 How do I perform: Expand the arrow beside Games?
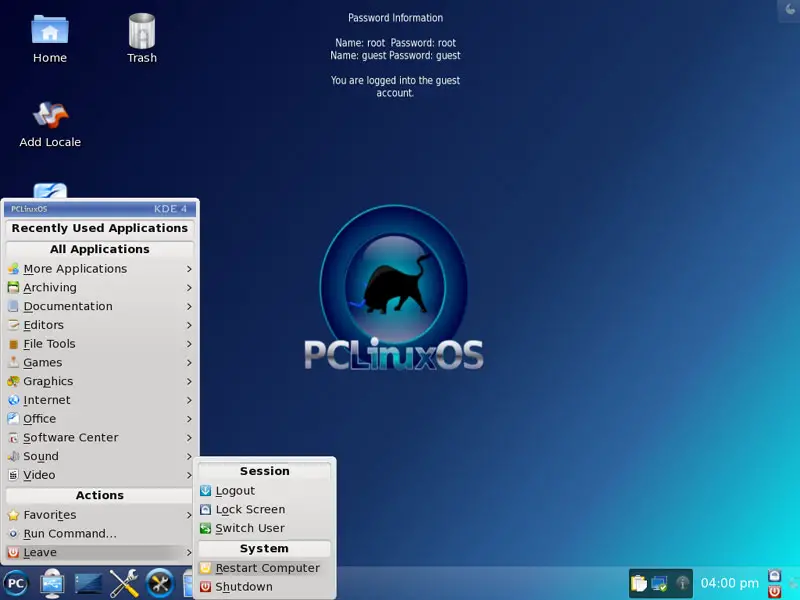click(x=189, y=363)
